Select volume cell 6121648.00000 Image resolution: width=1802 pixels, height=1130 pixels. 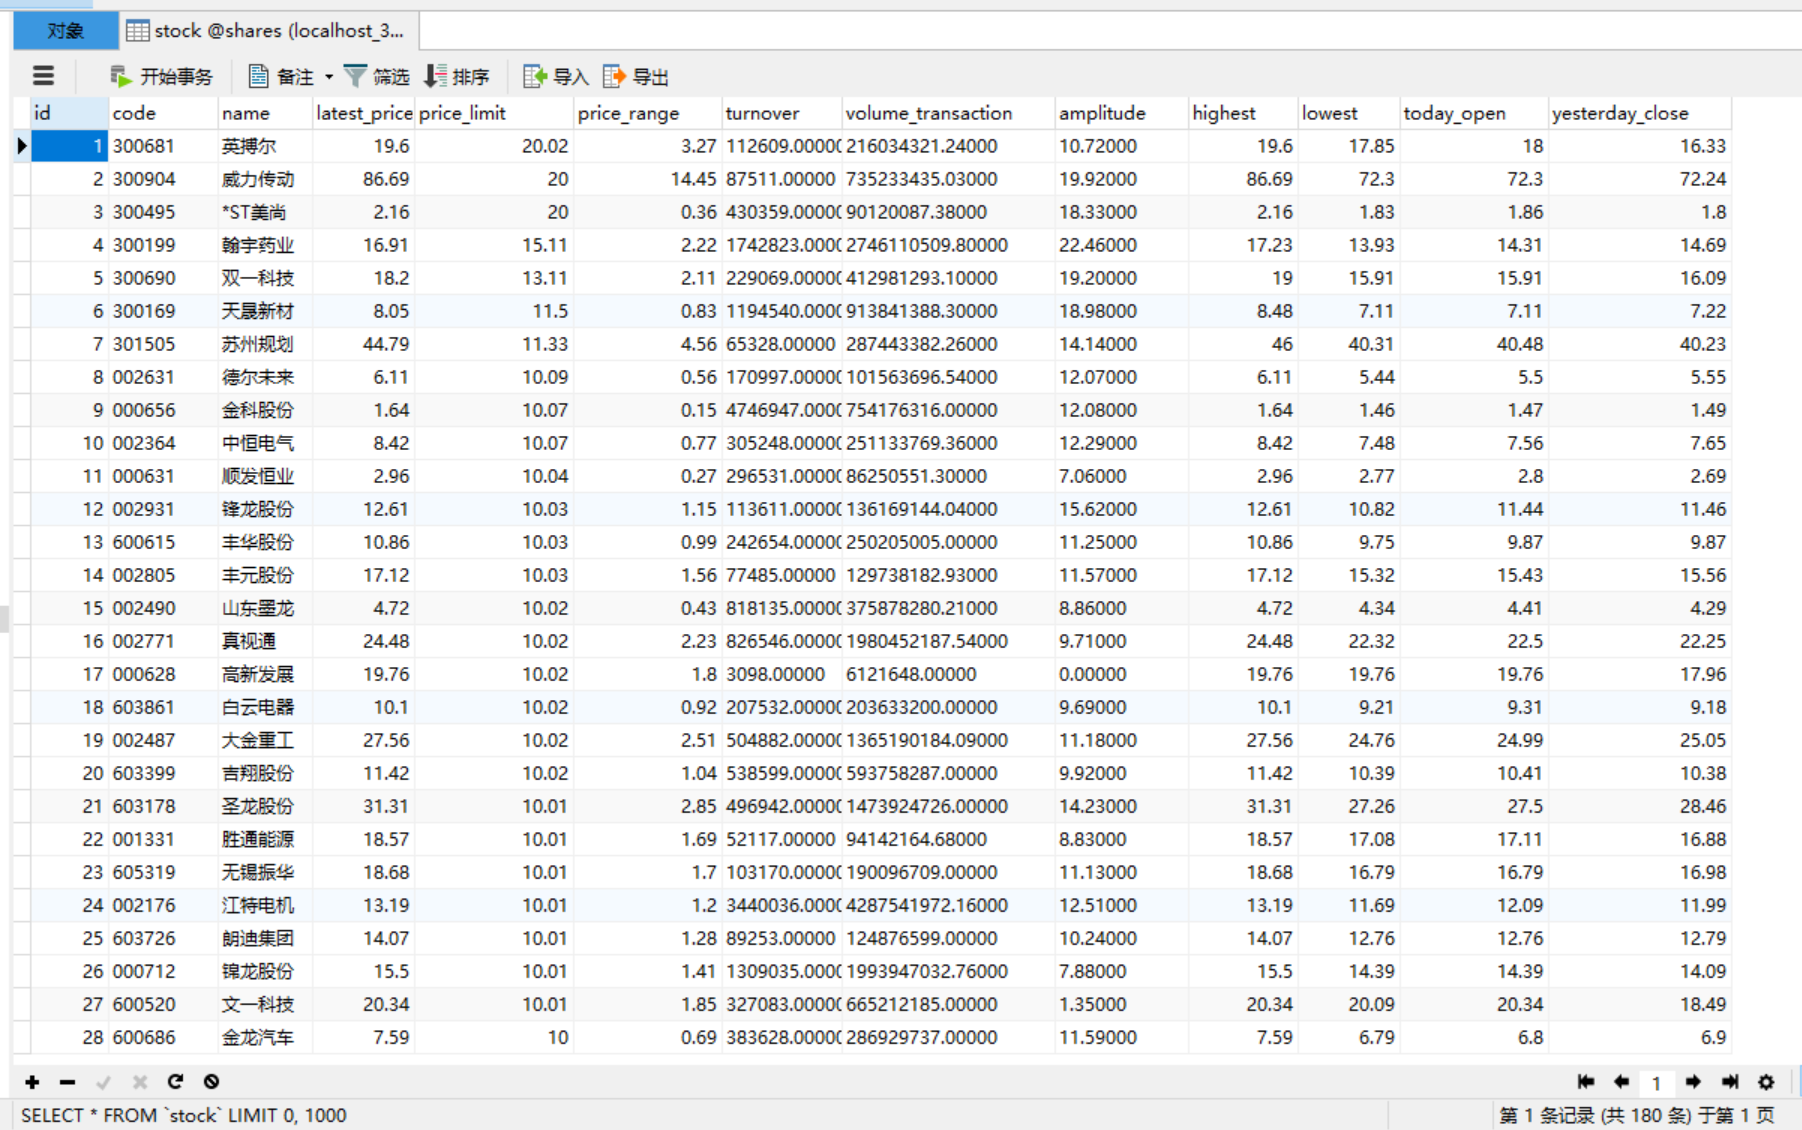tap(948, 674)
